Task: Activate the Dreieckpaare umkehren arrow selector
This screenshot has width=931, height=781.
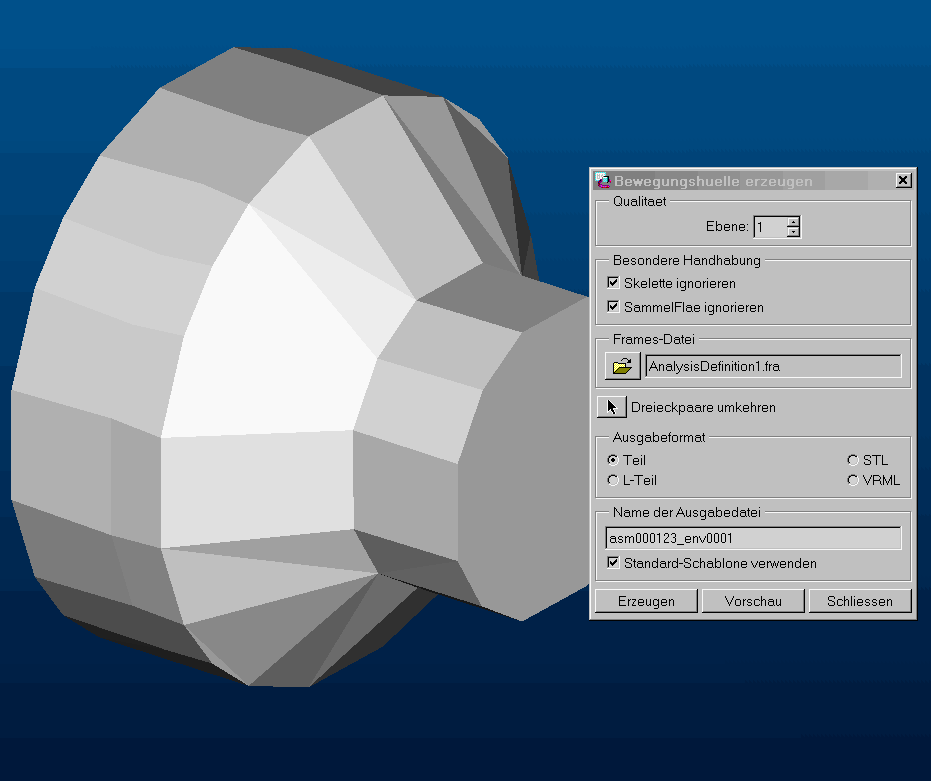Action: pos(612,407)
